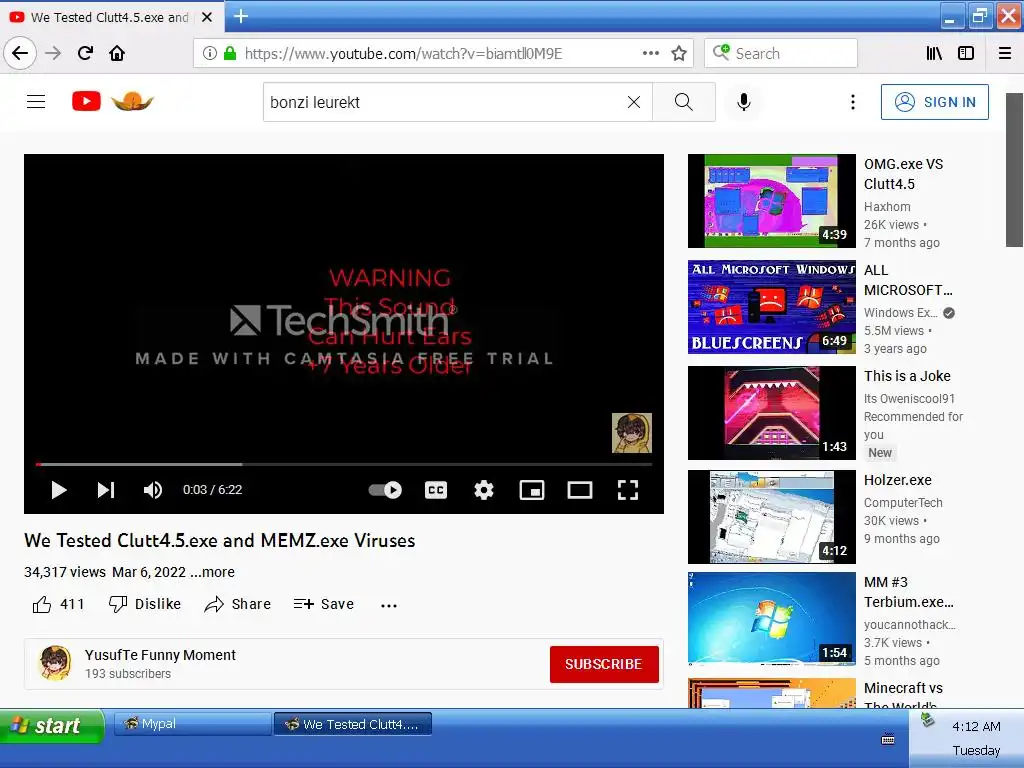Open ALL MICROSOFT video title
The height and width of the screenshot is (768, 1024).
pos(908,280)
